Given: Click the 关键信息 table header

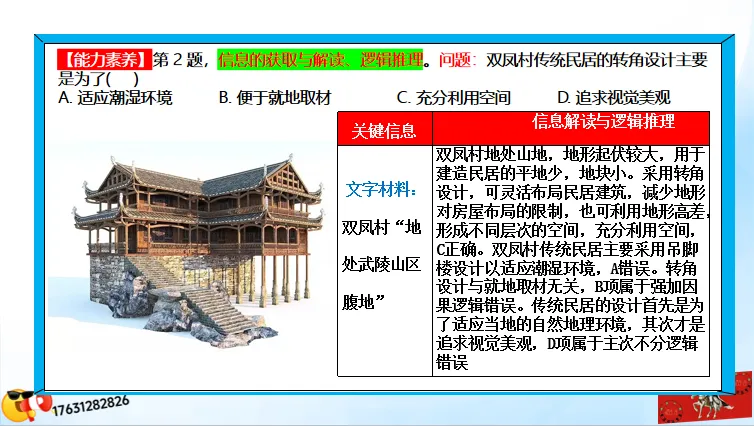Looking at the screenshot, I should (x=385, y=129).
